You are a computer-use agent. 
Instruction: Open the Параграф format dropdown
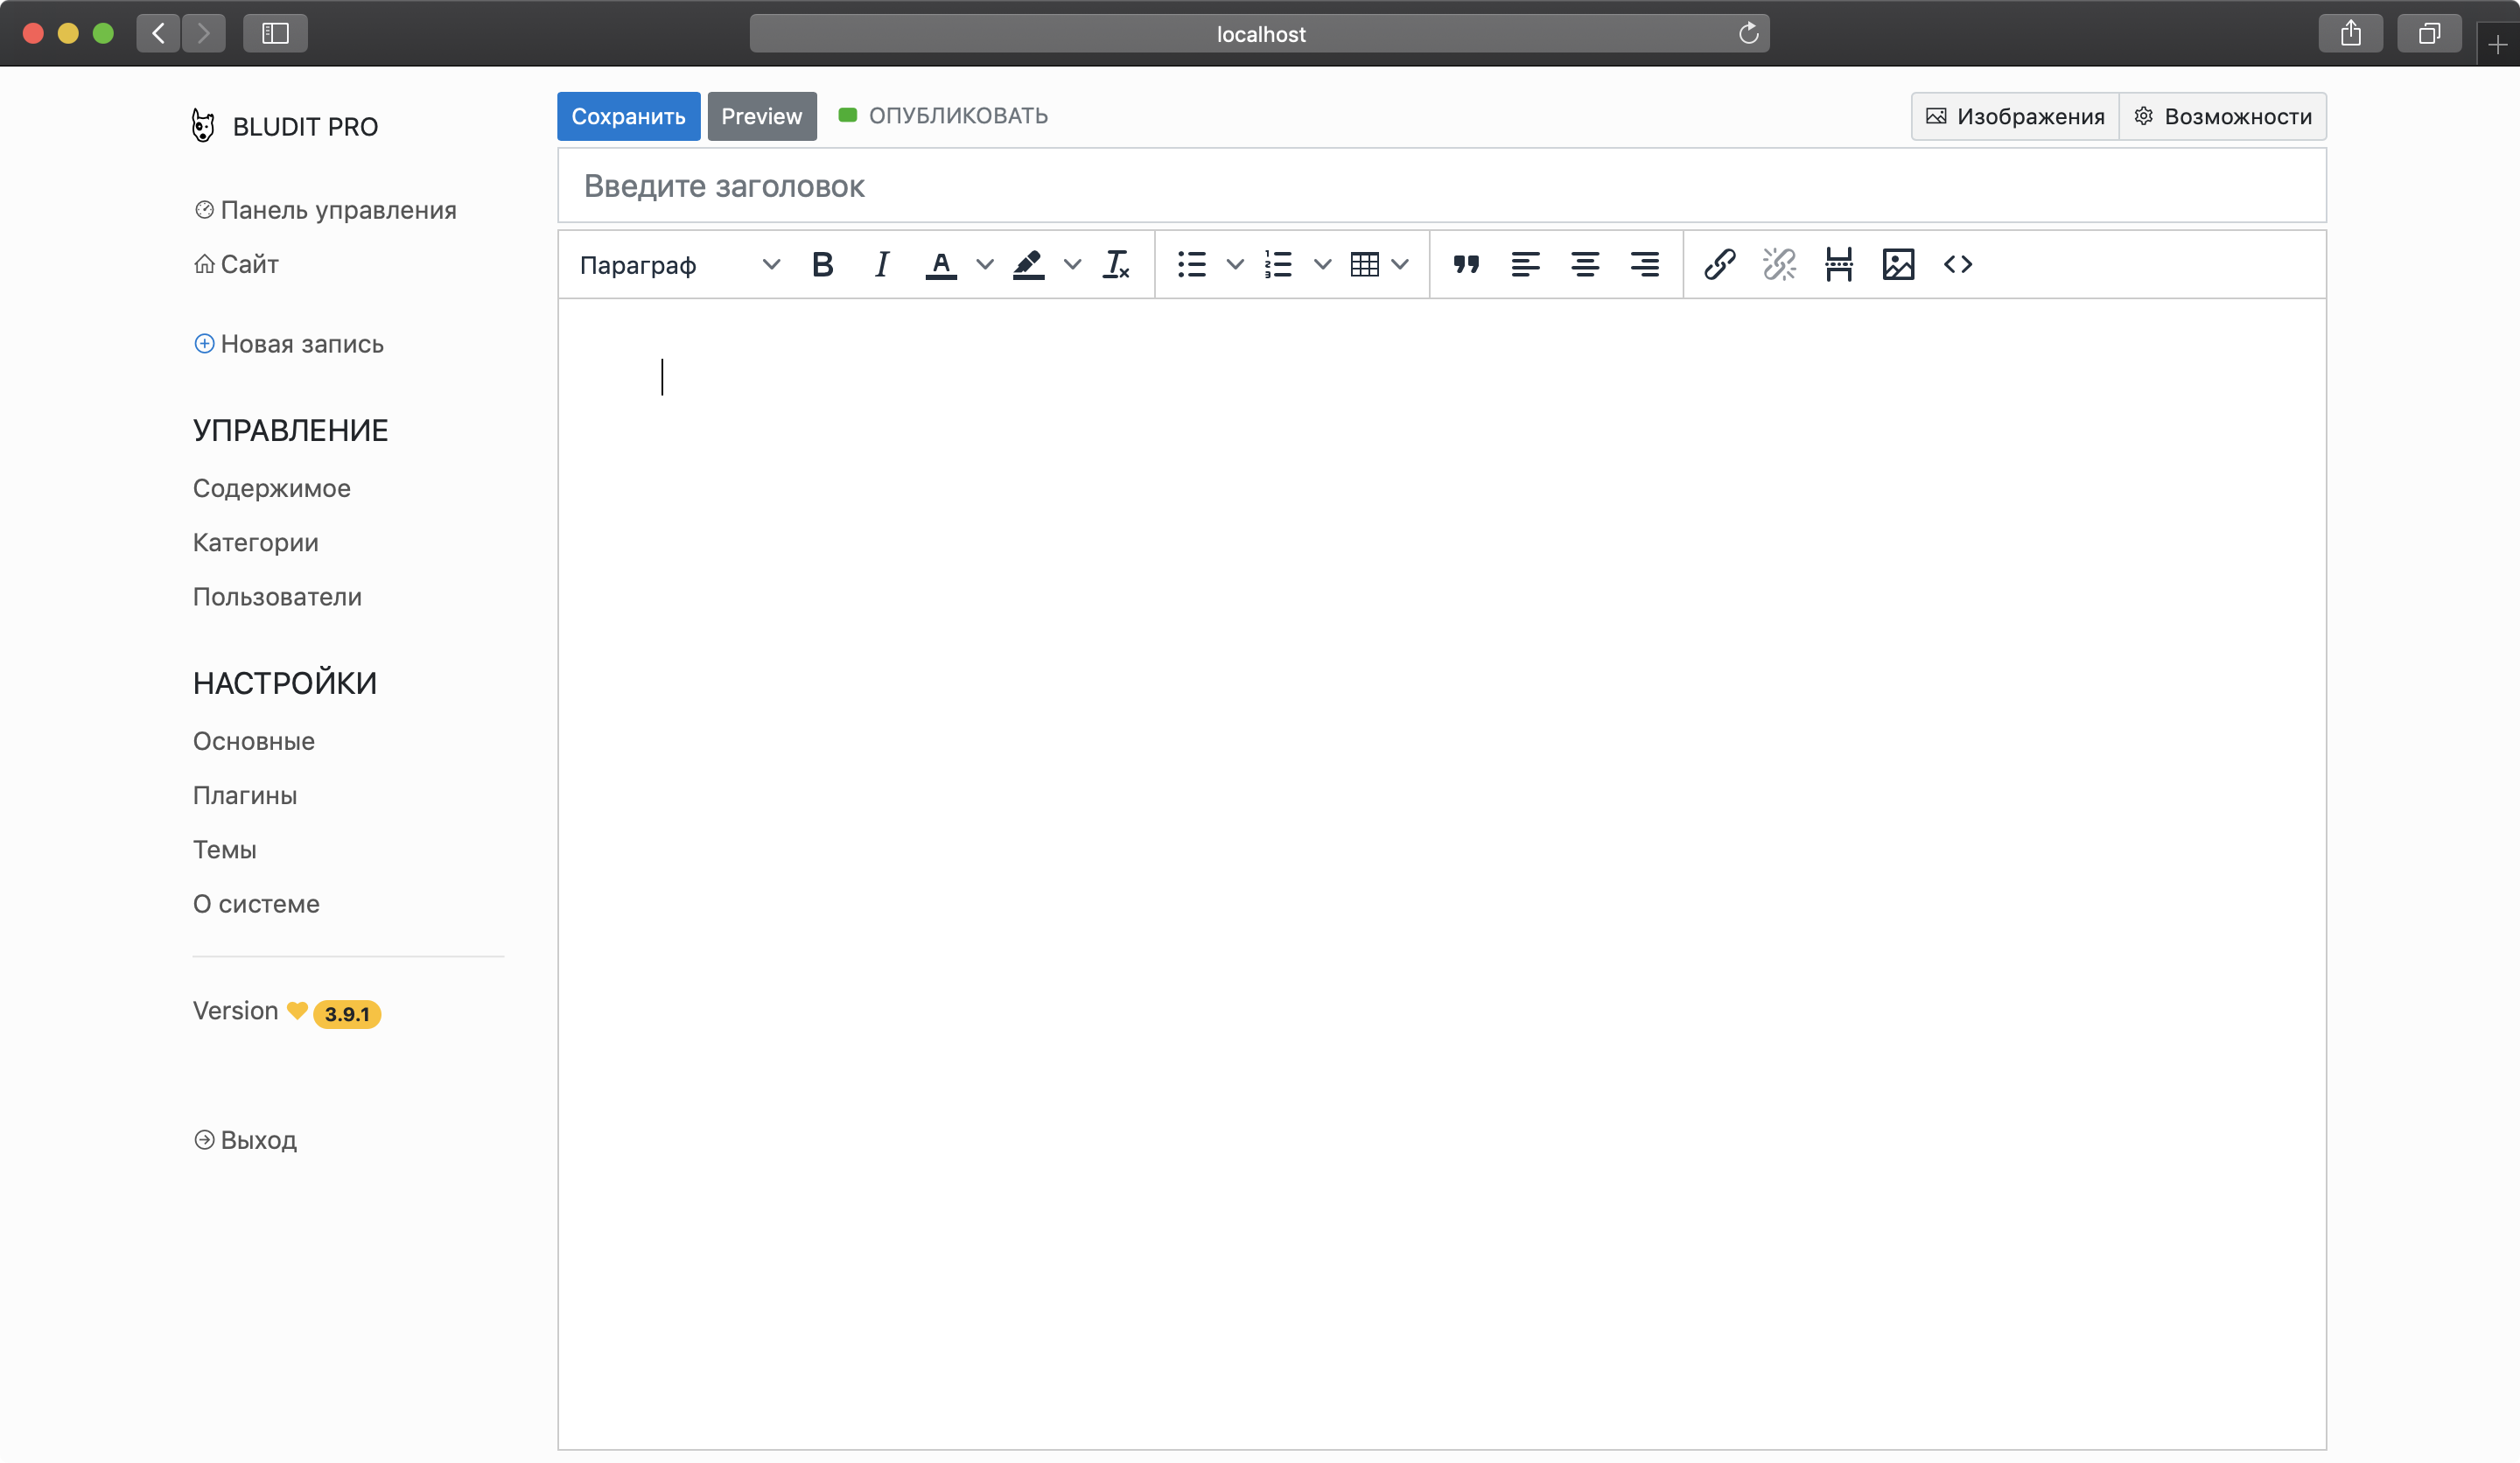[680, 265]
